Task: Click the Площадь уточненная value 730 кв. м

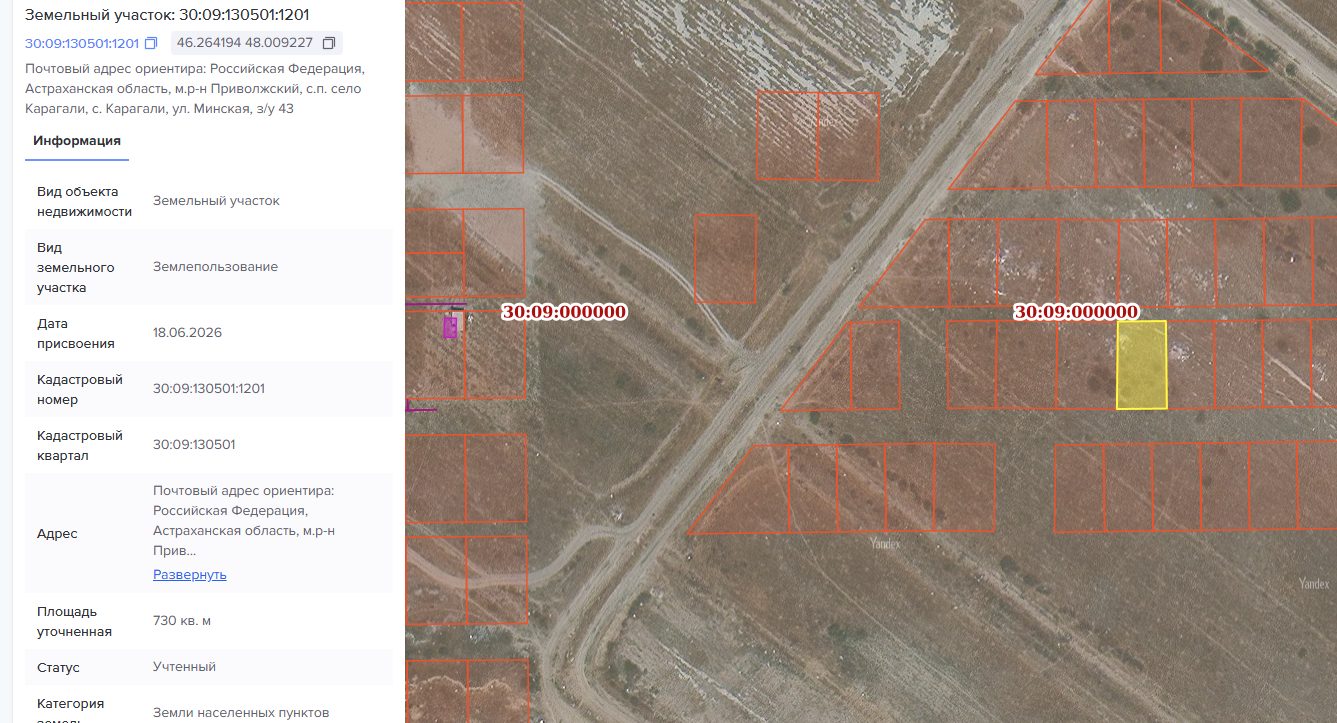Action: tap(182, 621)
